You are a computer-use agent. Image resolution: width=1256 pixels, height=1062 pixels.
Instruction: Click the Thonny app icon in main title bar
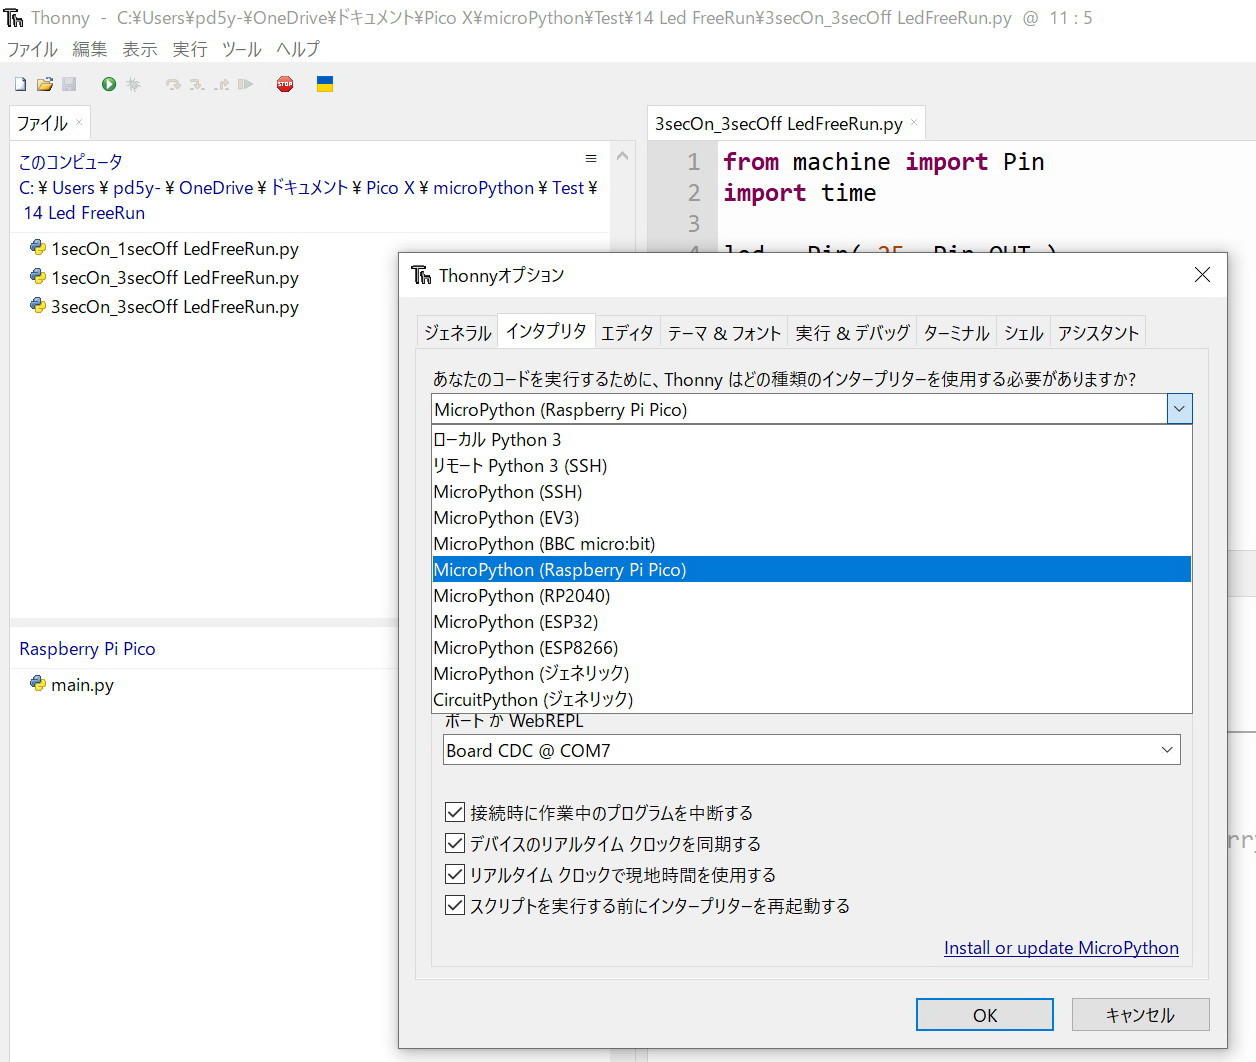point(14,18)
